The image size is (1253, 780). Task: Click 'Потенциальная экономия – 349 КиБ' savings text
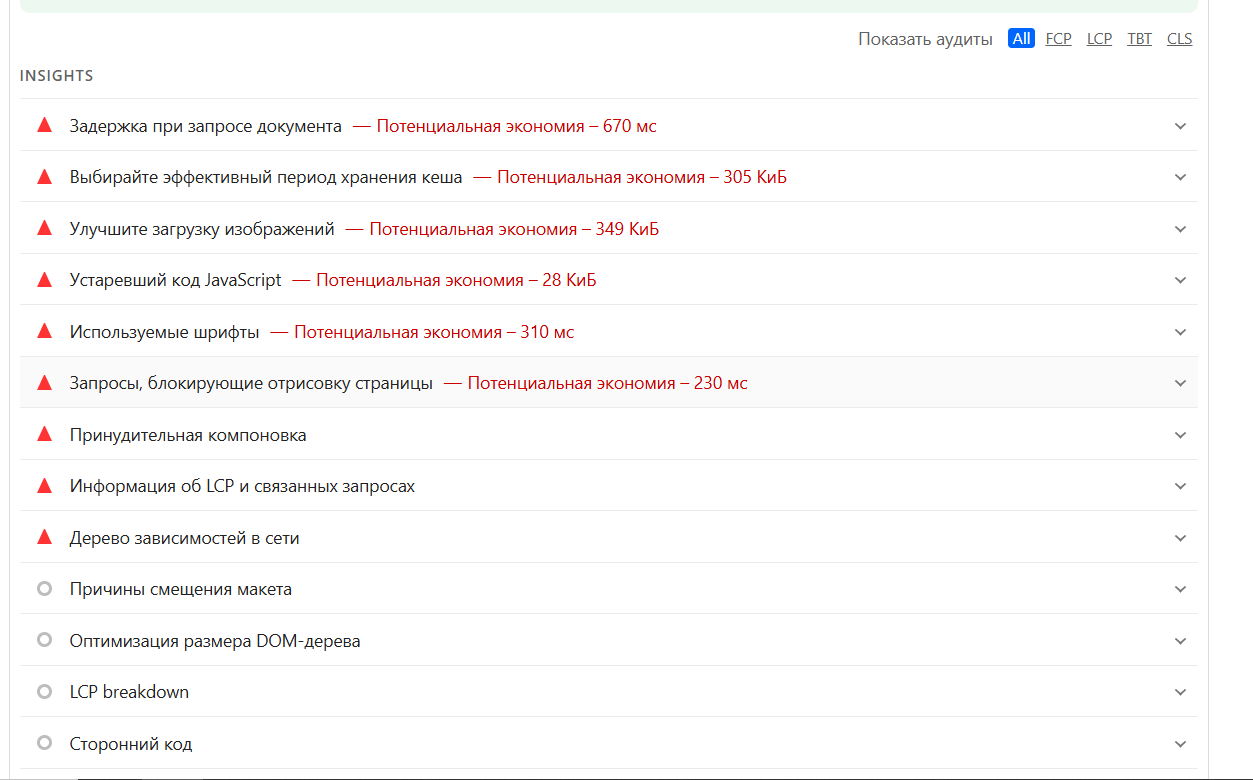pyautogui.click(x=514, y=229)
